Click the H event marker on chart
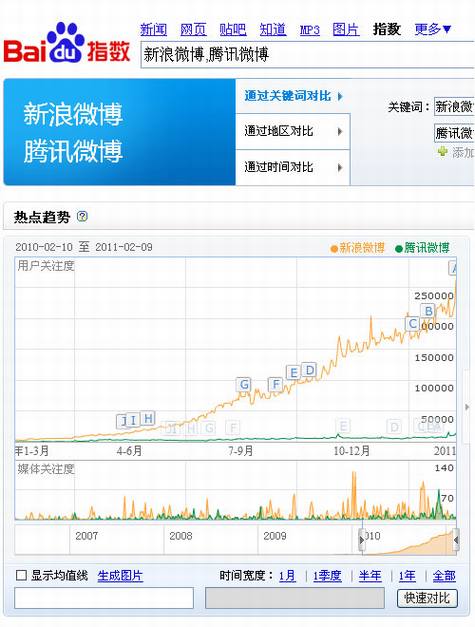The width and height of the screenshot is (475, 627). tap(148, 418)
